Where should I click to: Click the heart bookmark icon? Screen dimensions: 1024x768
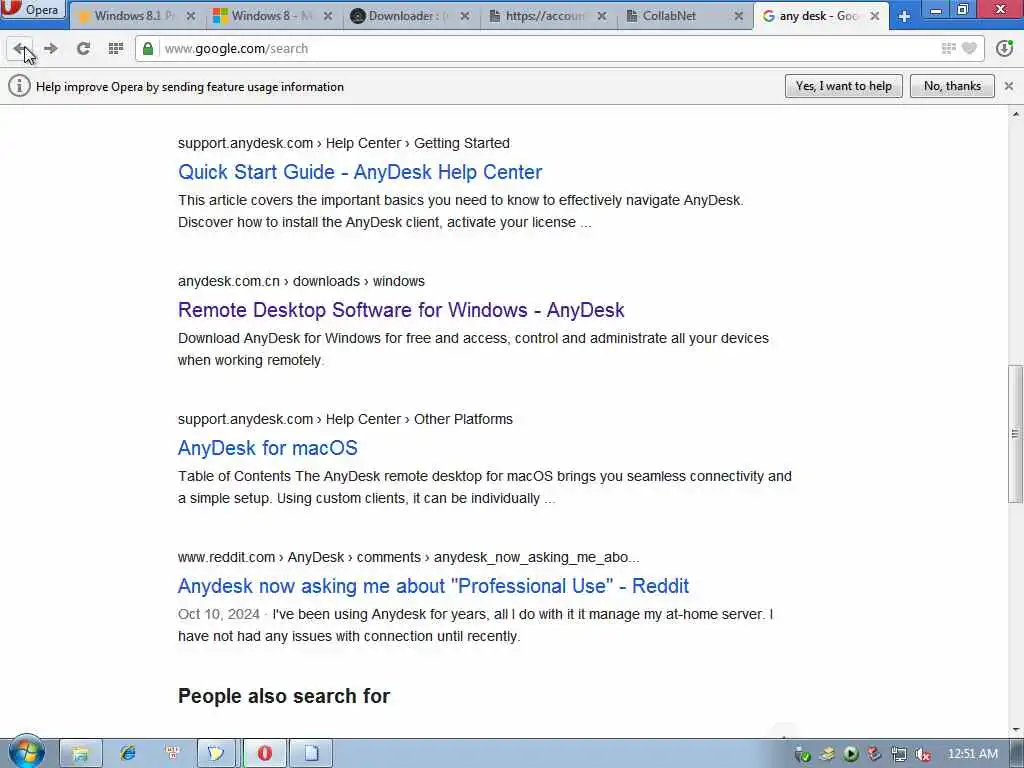[x=970, y=48]
